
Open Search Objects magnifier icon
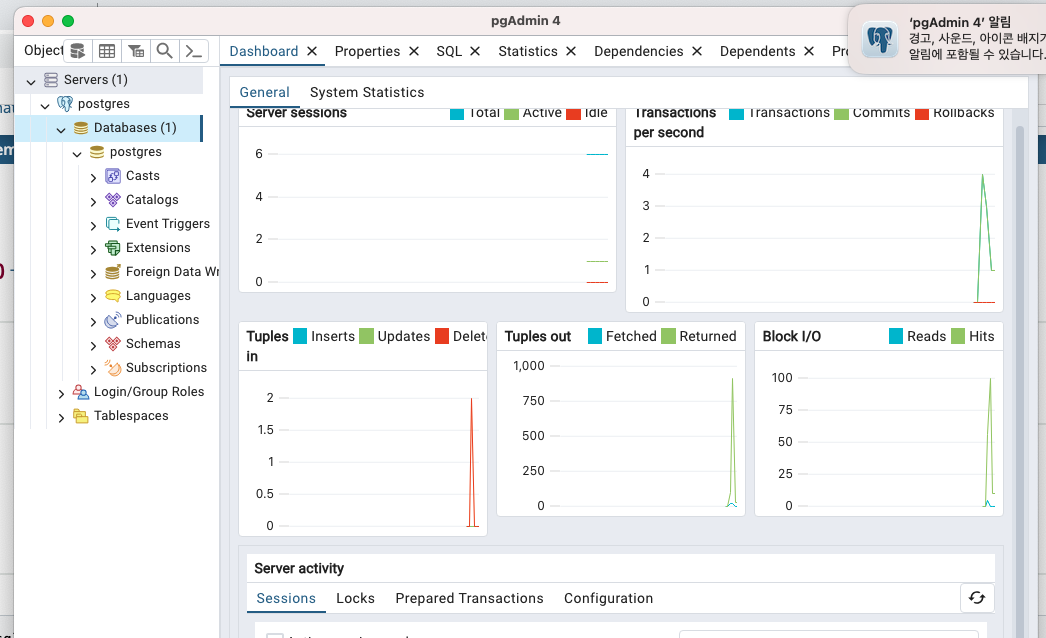(x=164, y=51)
